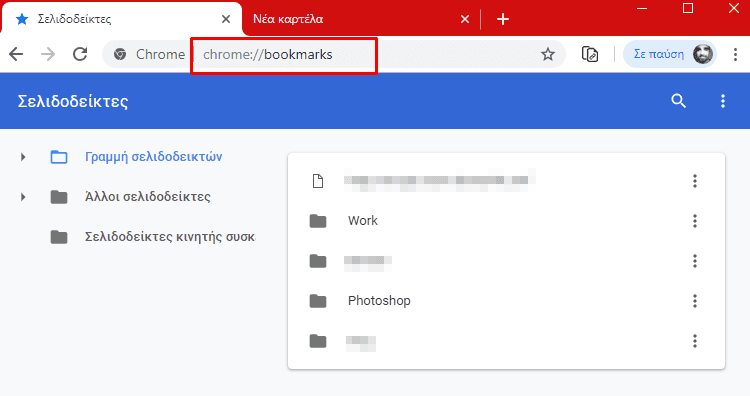Select Άλλοι σελιδοδείκτες in the sidebar

click(147, 197)
